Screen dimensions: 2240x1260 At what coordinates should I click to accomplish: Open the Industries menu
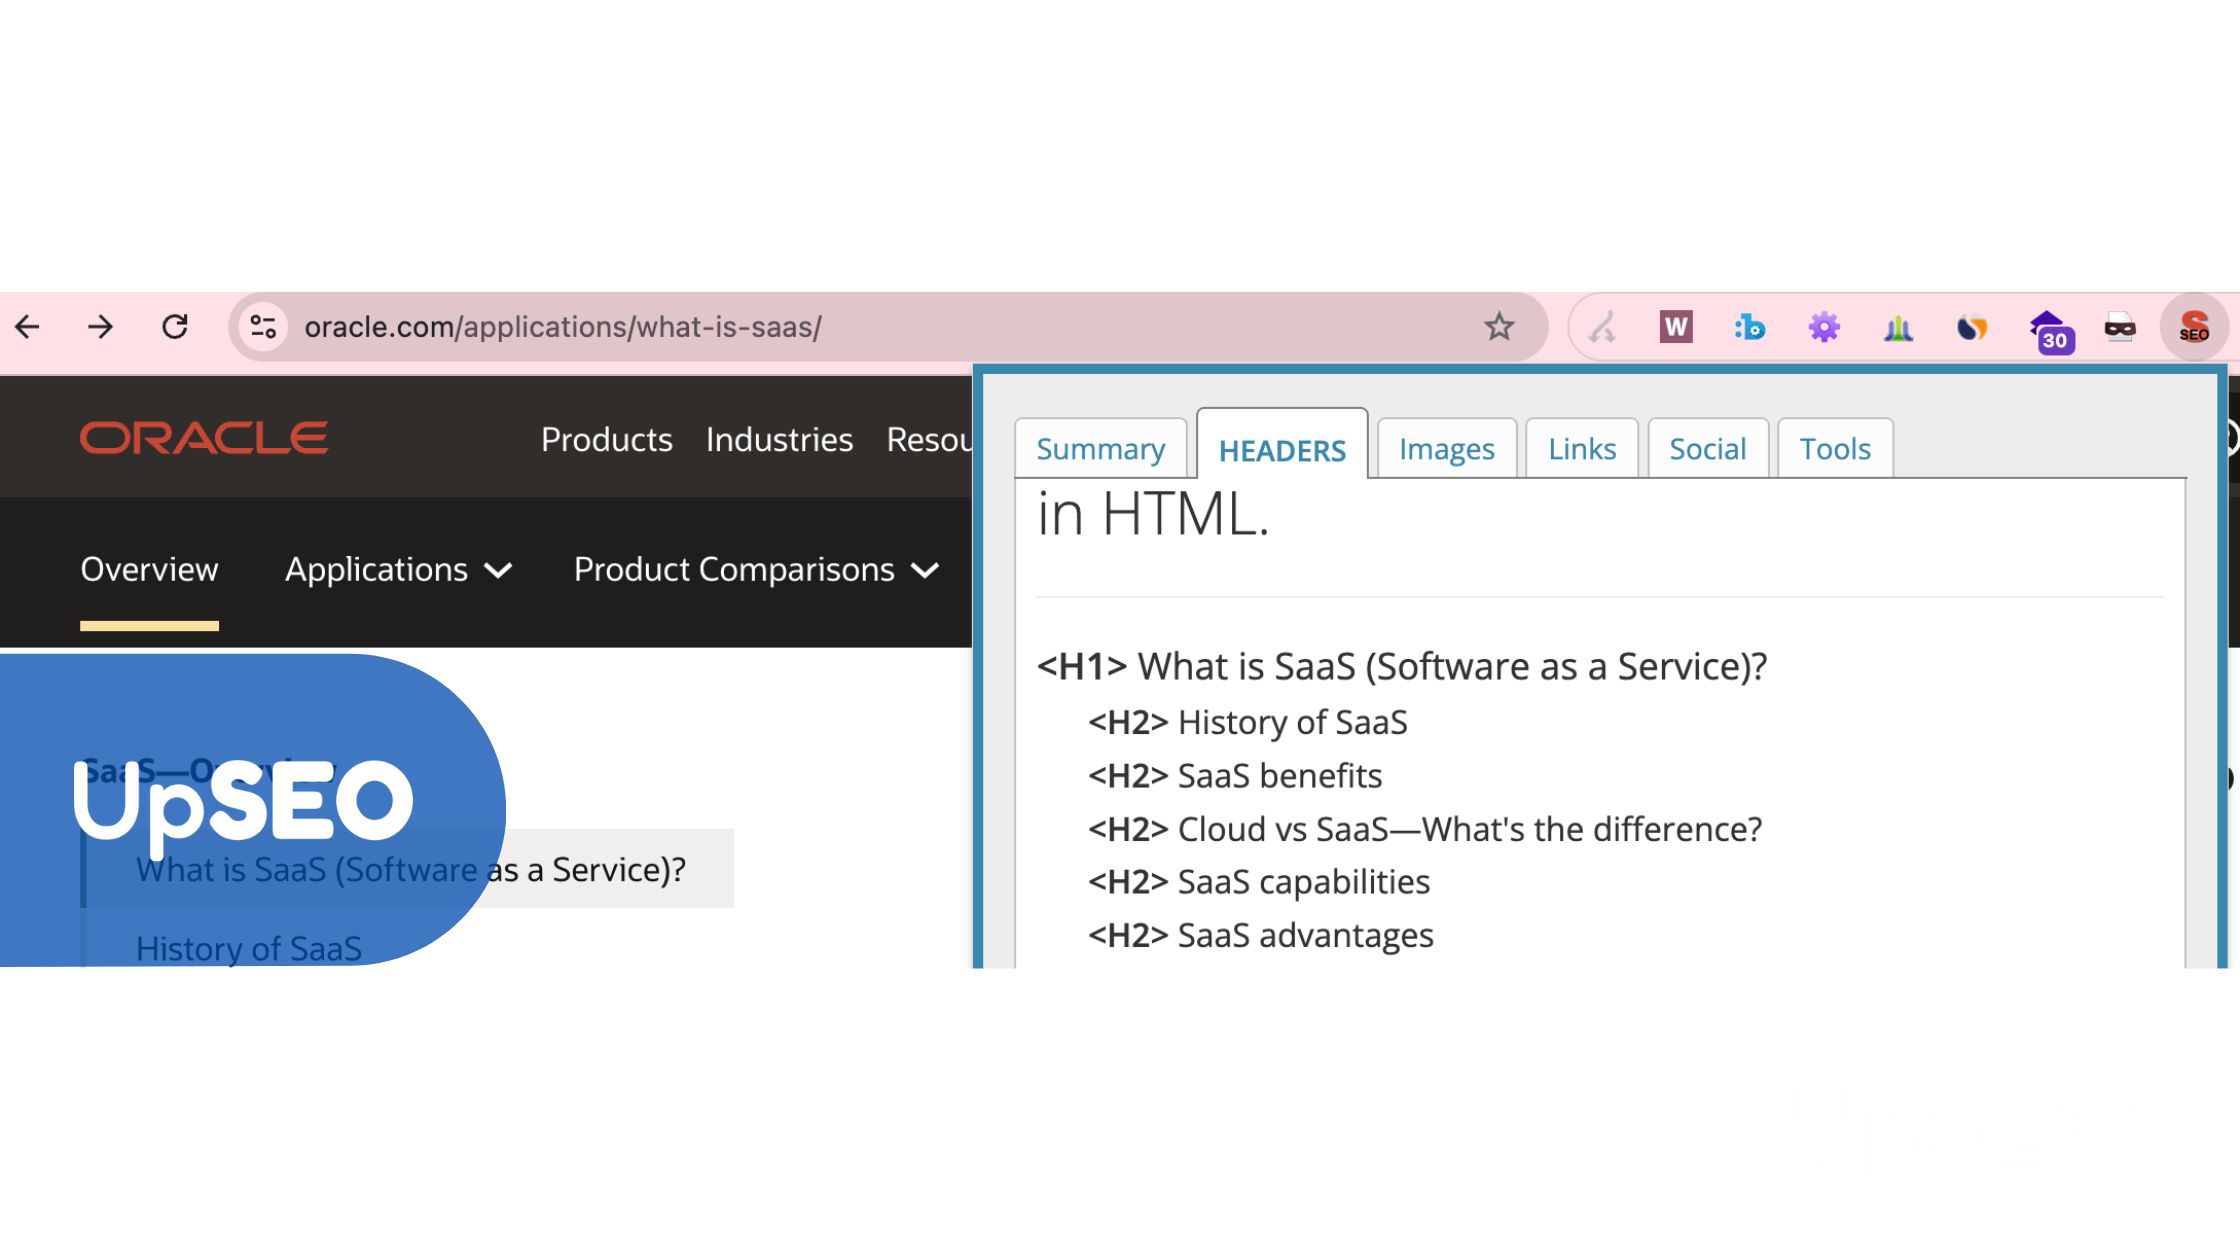pos(779,440)
